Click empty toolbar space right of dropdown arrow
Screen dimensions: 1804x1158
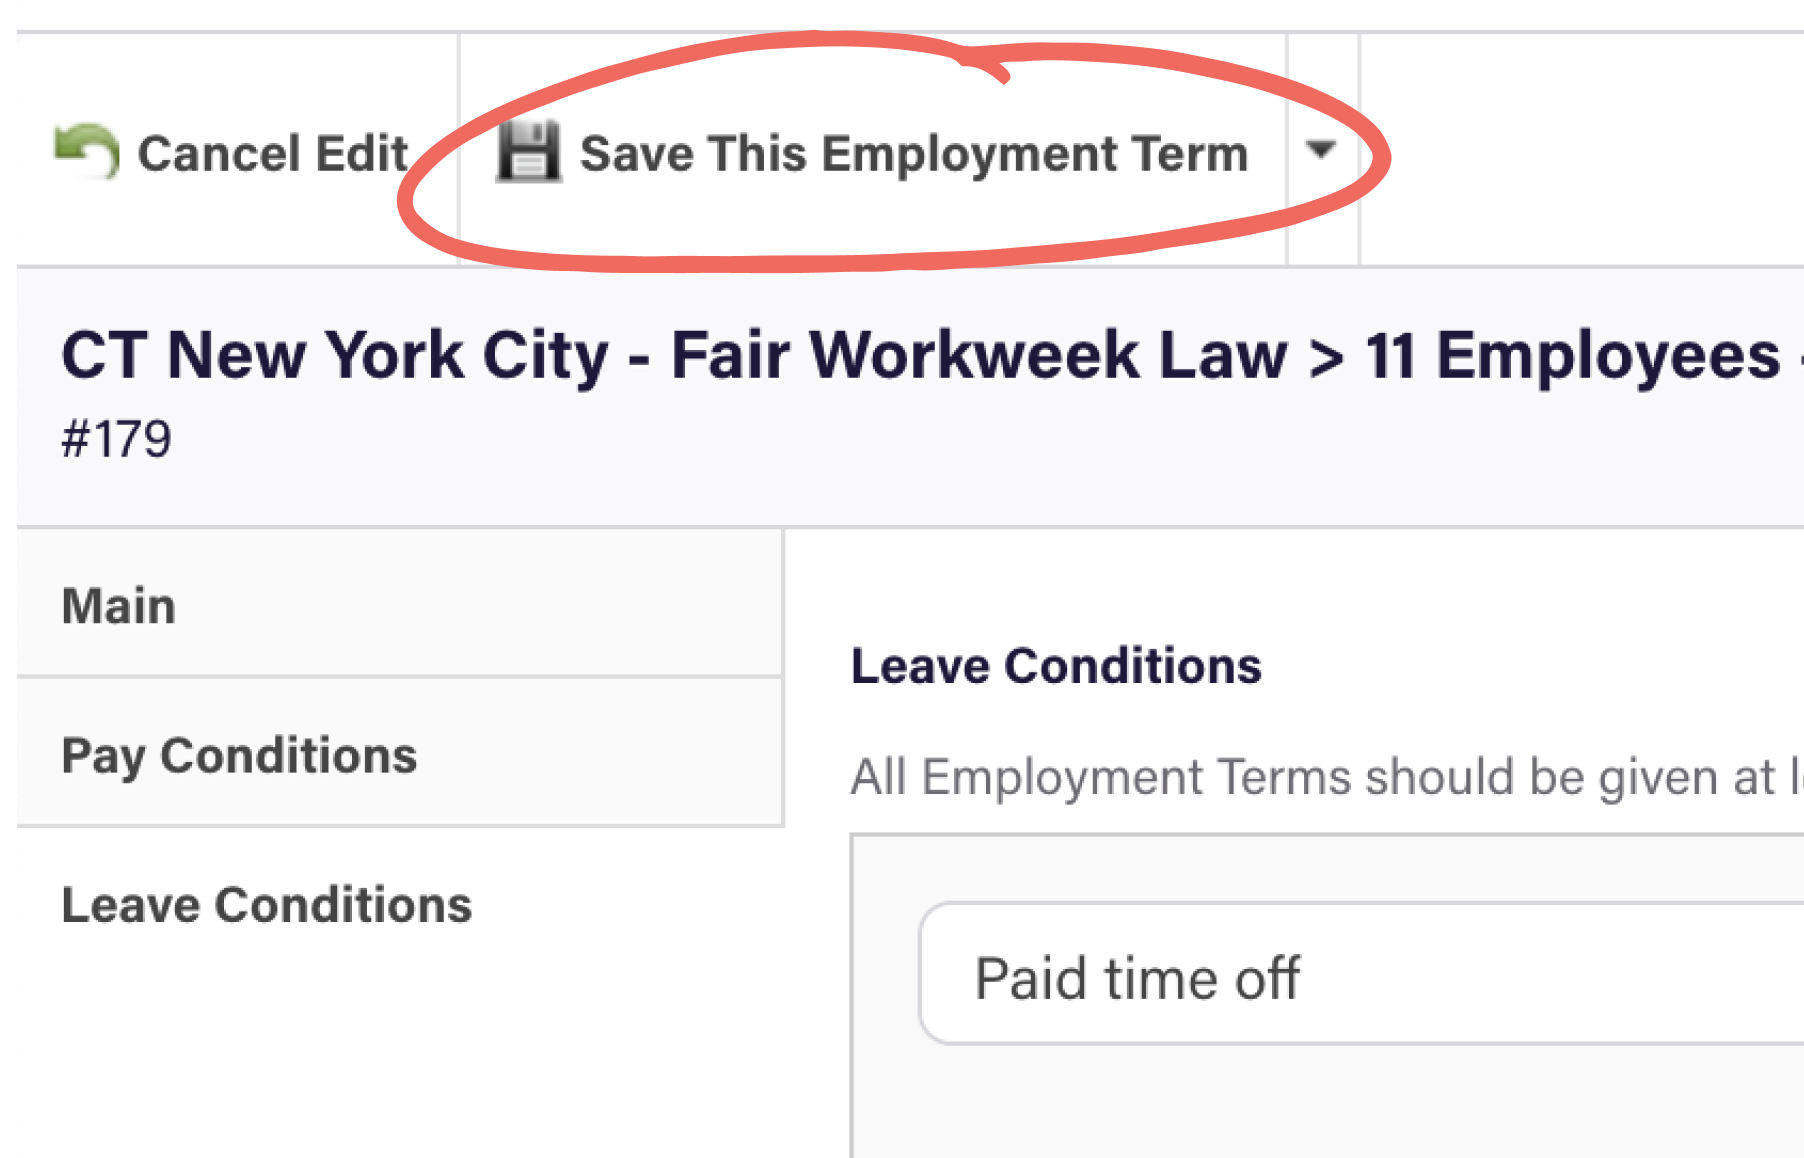coord(1582,150)
